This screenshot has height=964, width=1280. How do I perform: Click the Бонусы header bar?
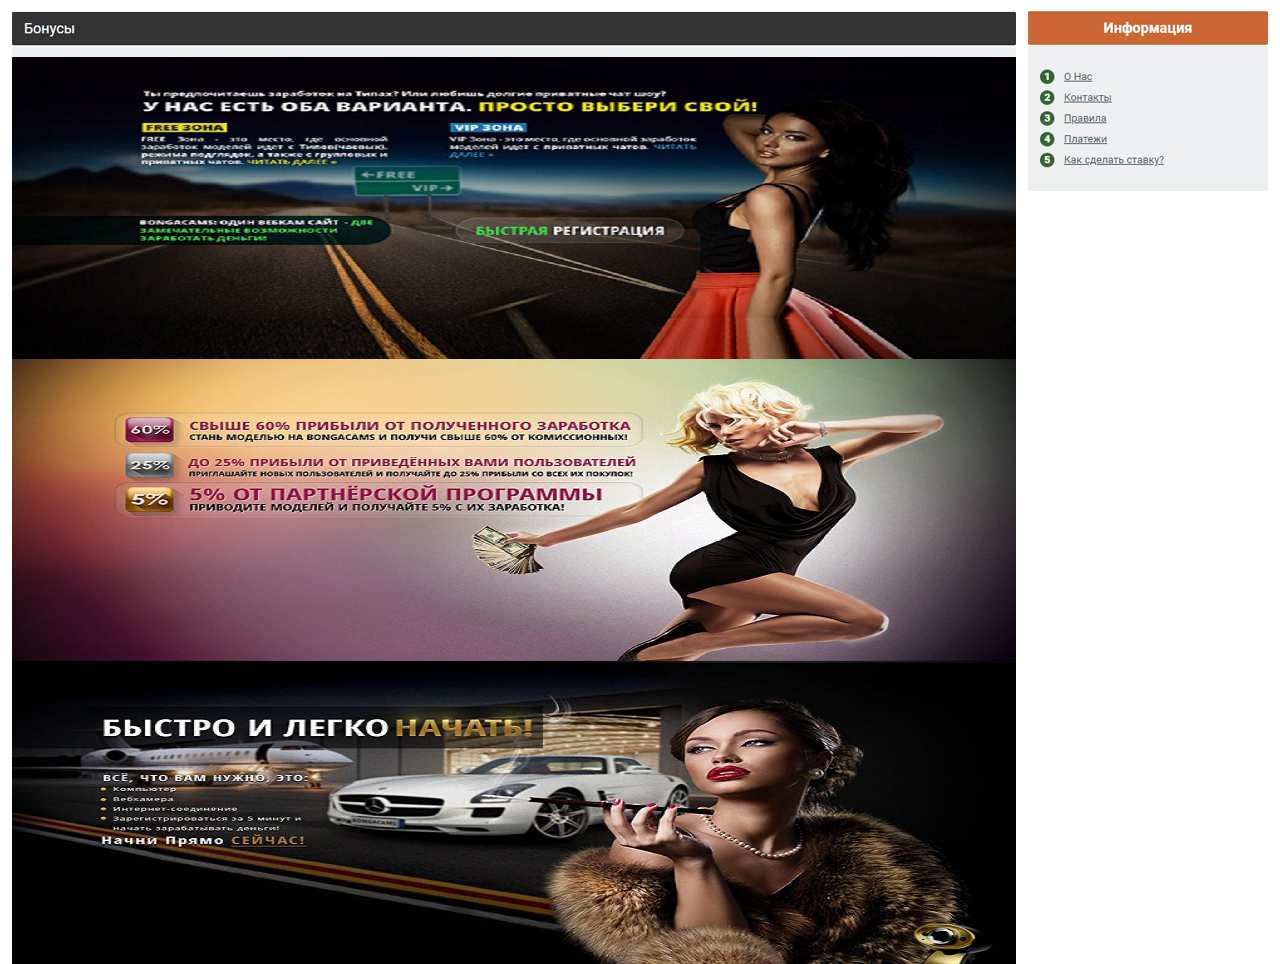coord(514,29)
